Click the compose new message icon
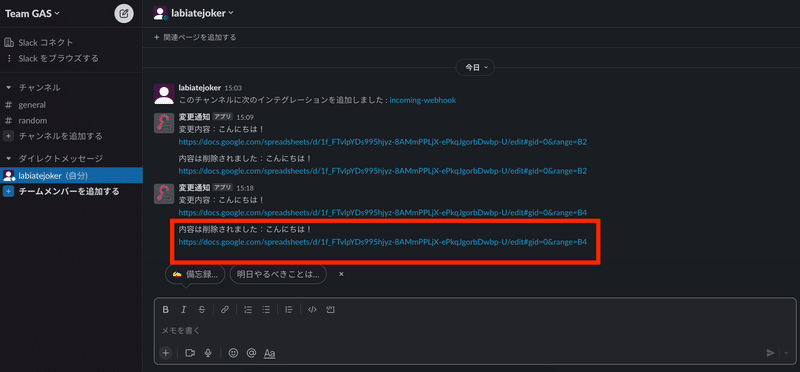 (123, 14)
